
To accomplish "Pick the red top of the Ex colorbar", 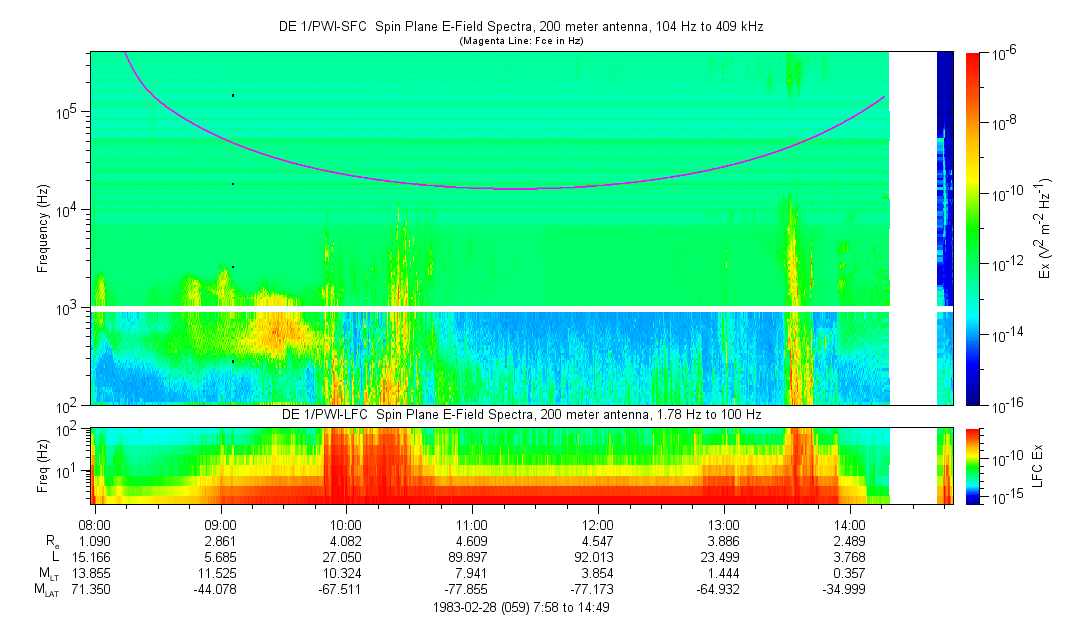I will coord(974,62).
